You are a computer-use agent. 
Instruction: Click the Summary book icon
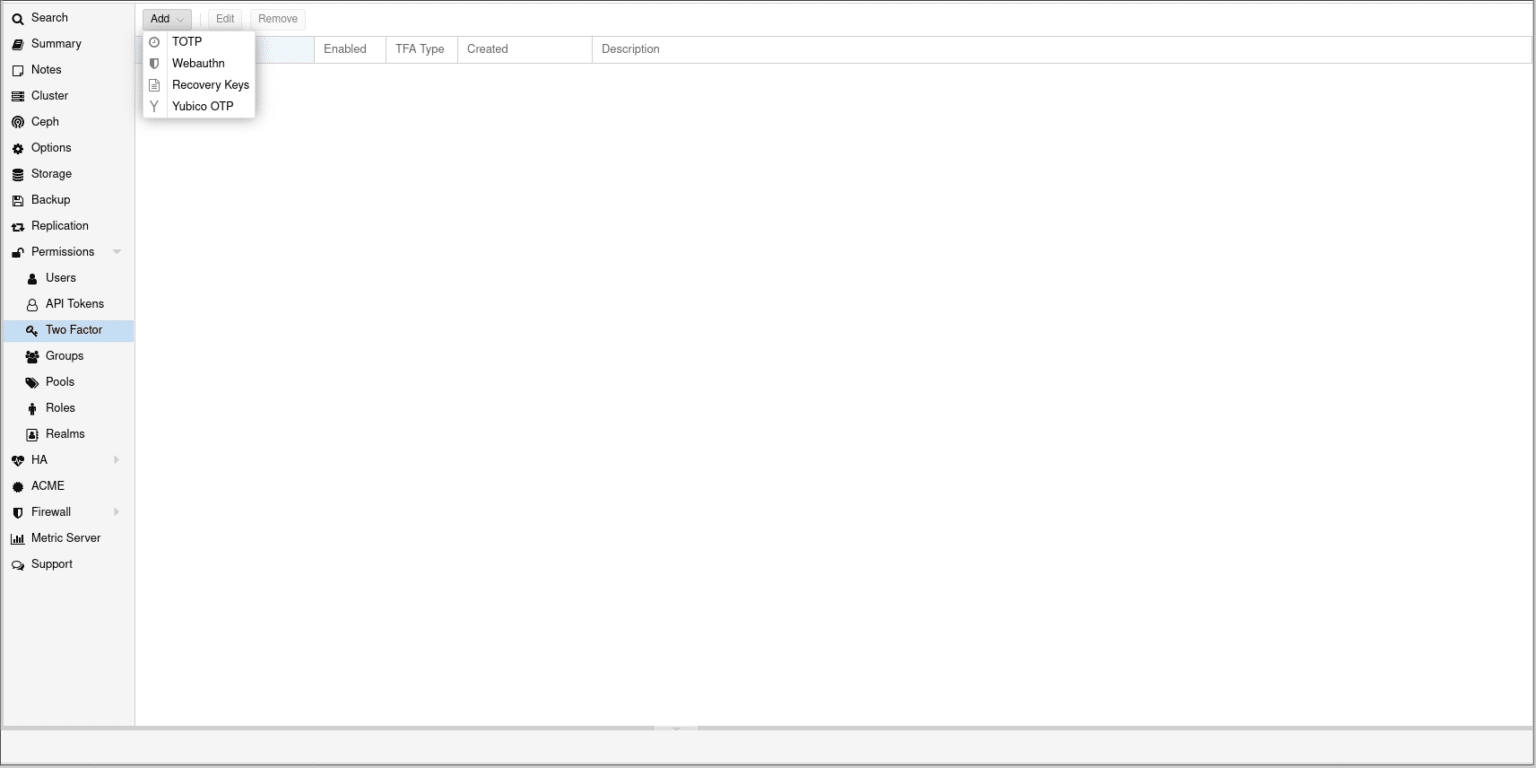click(x=17, y=44)
